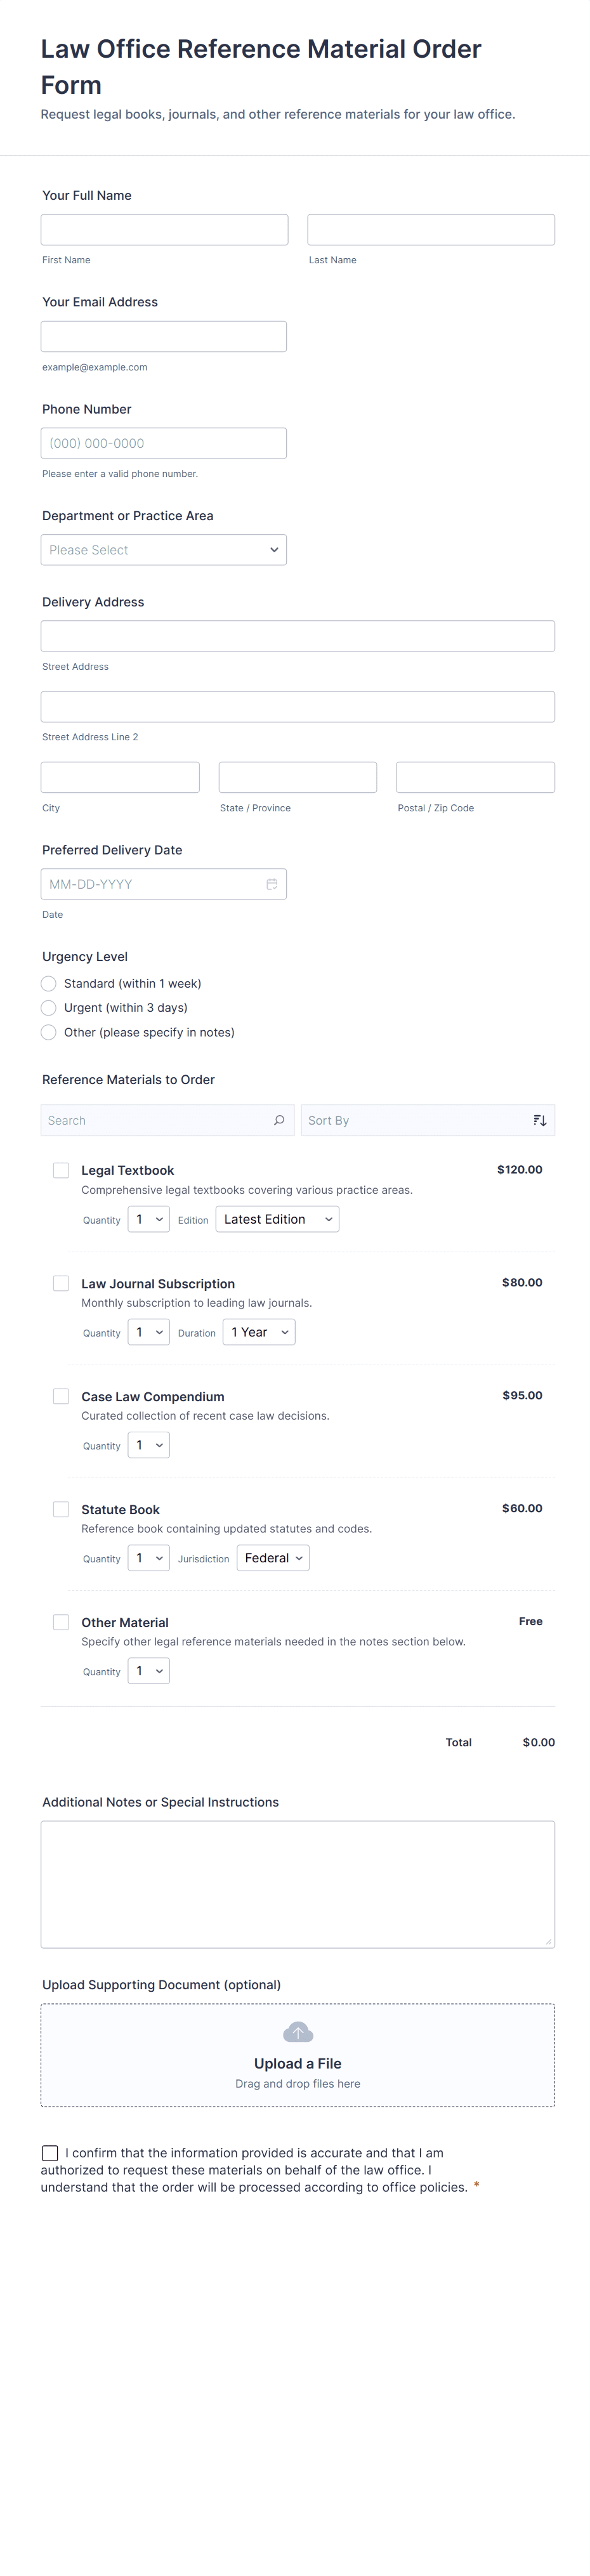Open Department or Practice Area dropdown
Image resolution: width=590 pixels, height=2576 pixels.
tap(164, 550)
